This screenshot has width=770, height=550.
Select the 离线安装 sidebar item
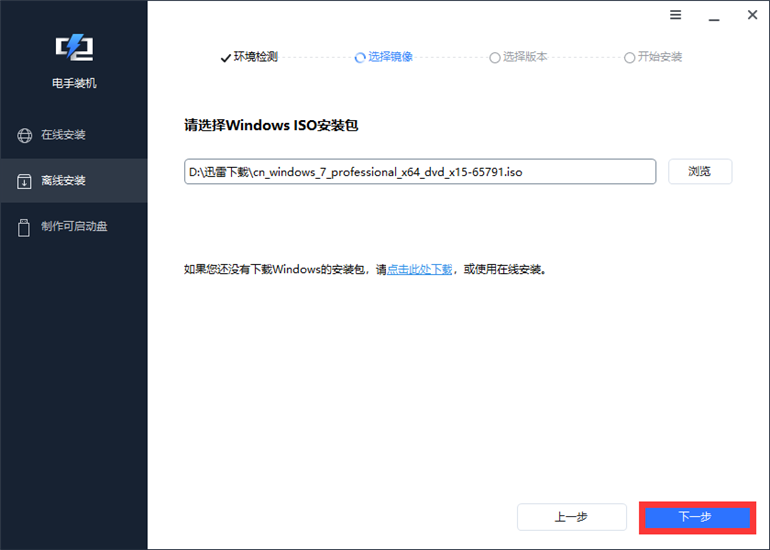point(74,181)
